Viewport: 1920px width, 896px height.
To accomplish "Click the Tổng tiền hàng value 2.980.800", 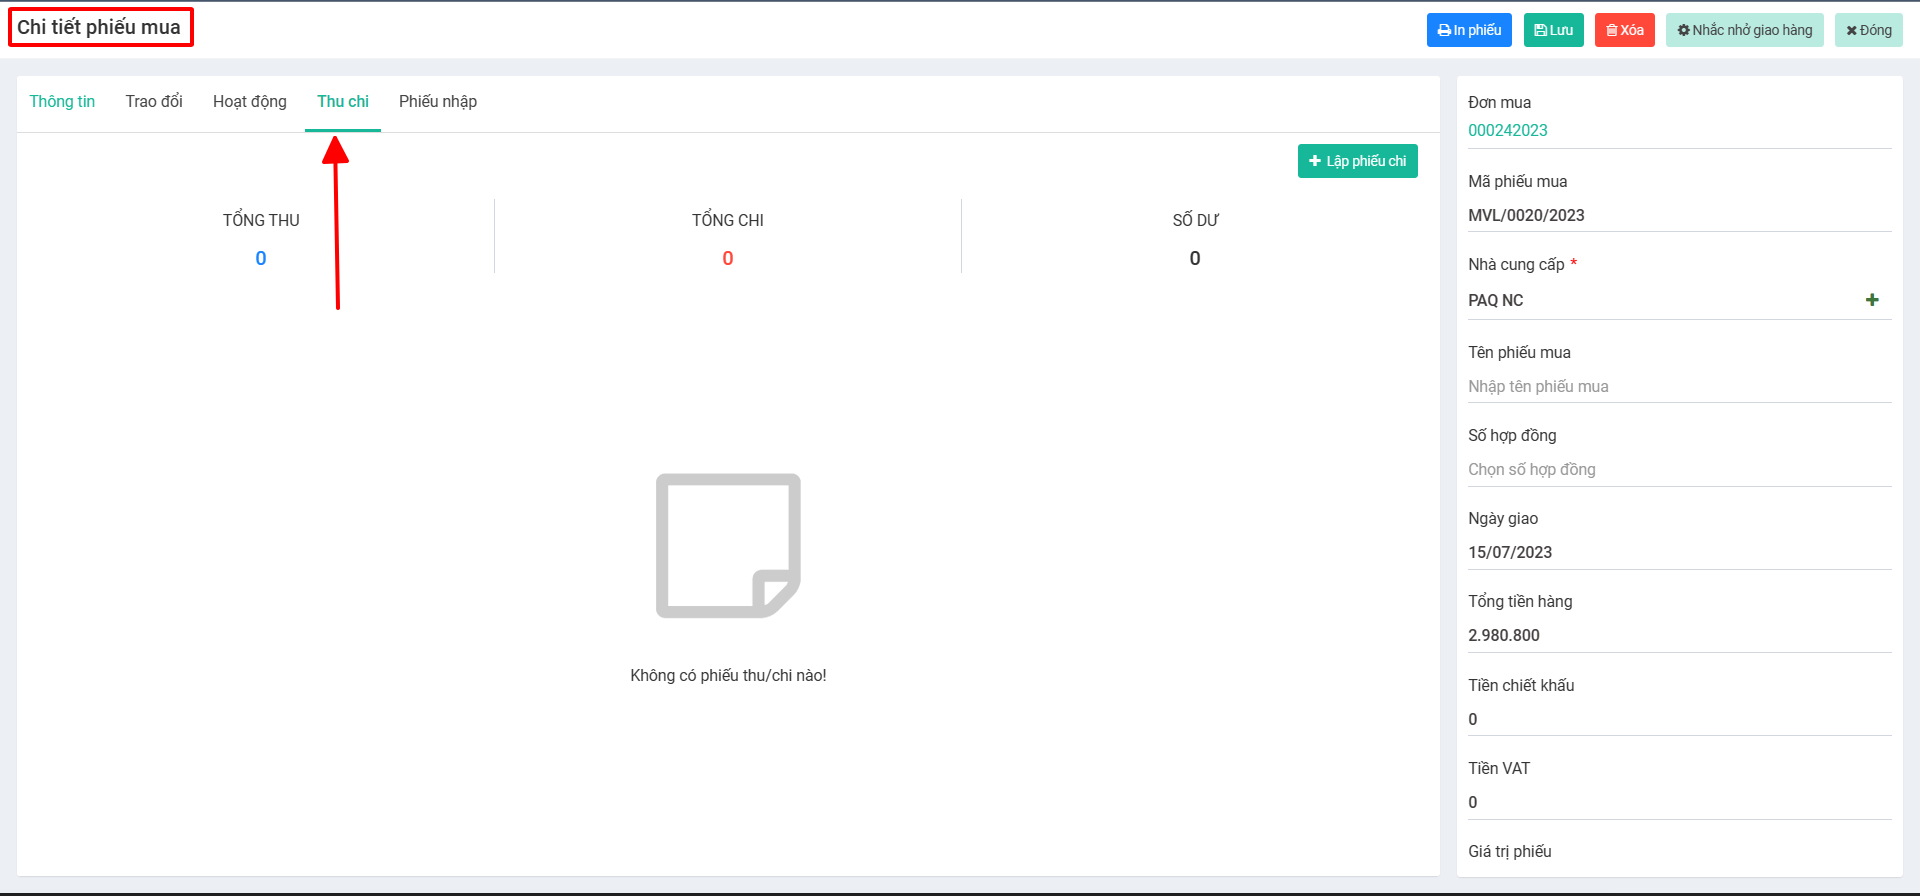I will pos(1679,635).
